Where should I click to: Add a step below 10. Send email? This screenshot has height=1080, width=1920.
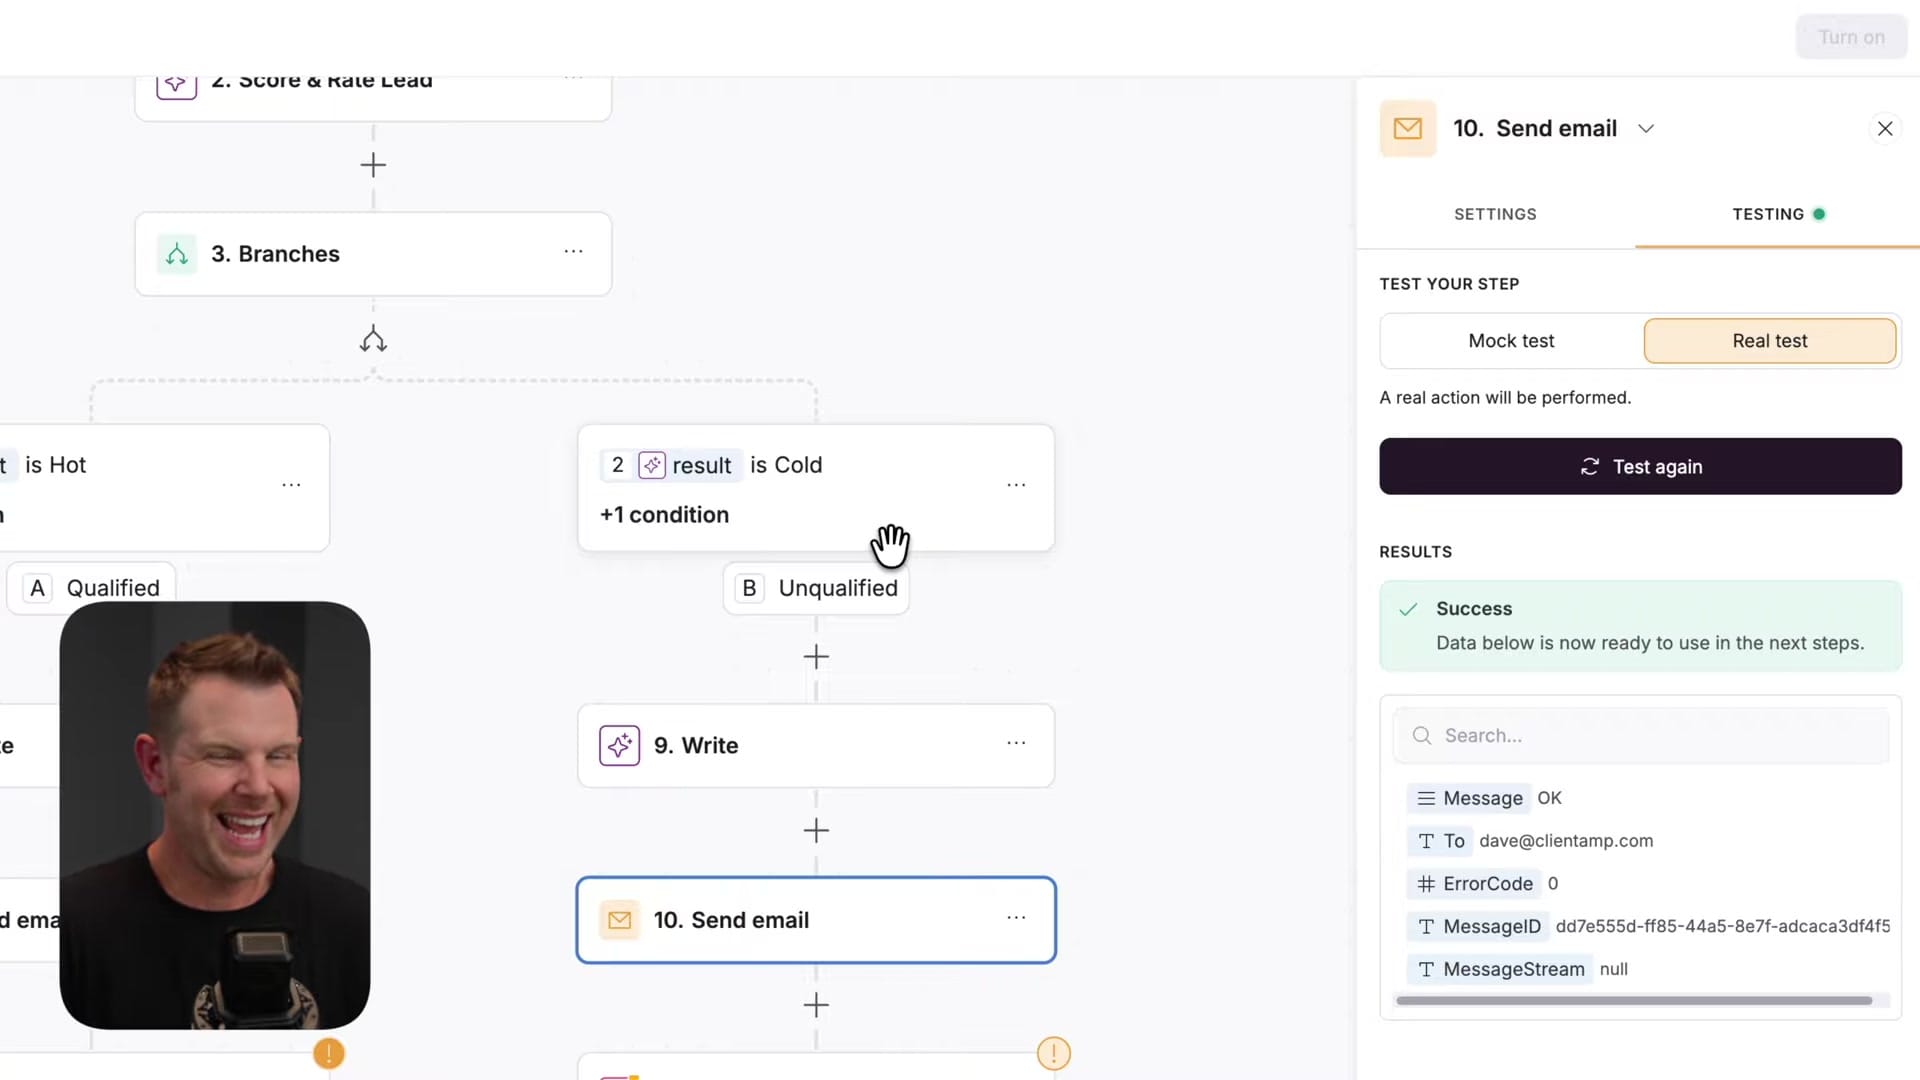[816, 1005]
